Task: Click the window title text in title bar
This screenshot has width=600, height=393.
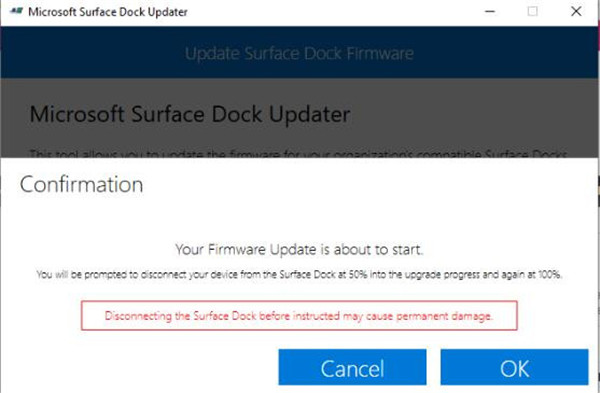Action: [x=108, y=12]
